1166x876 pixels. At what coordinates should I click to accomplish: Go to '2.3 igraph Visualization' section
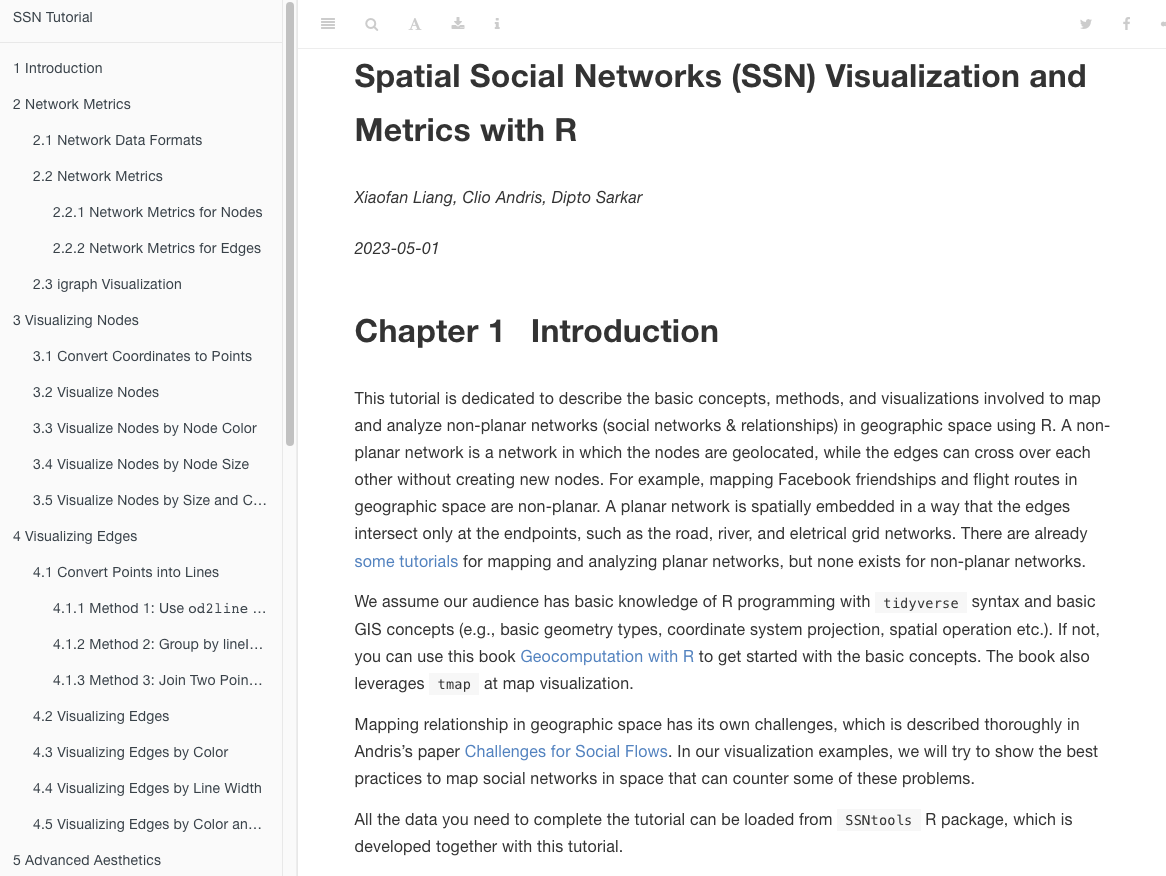pos(107,284)
